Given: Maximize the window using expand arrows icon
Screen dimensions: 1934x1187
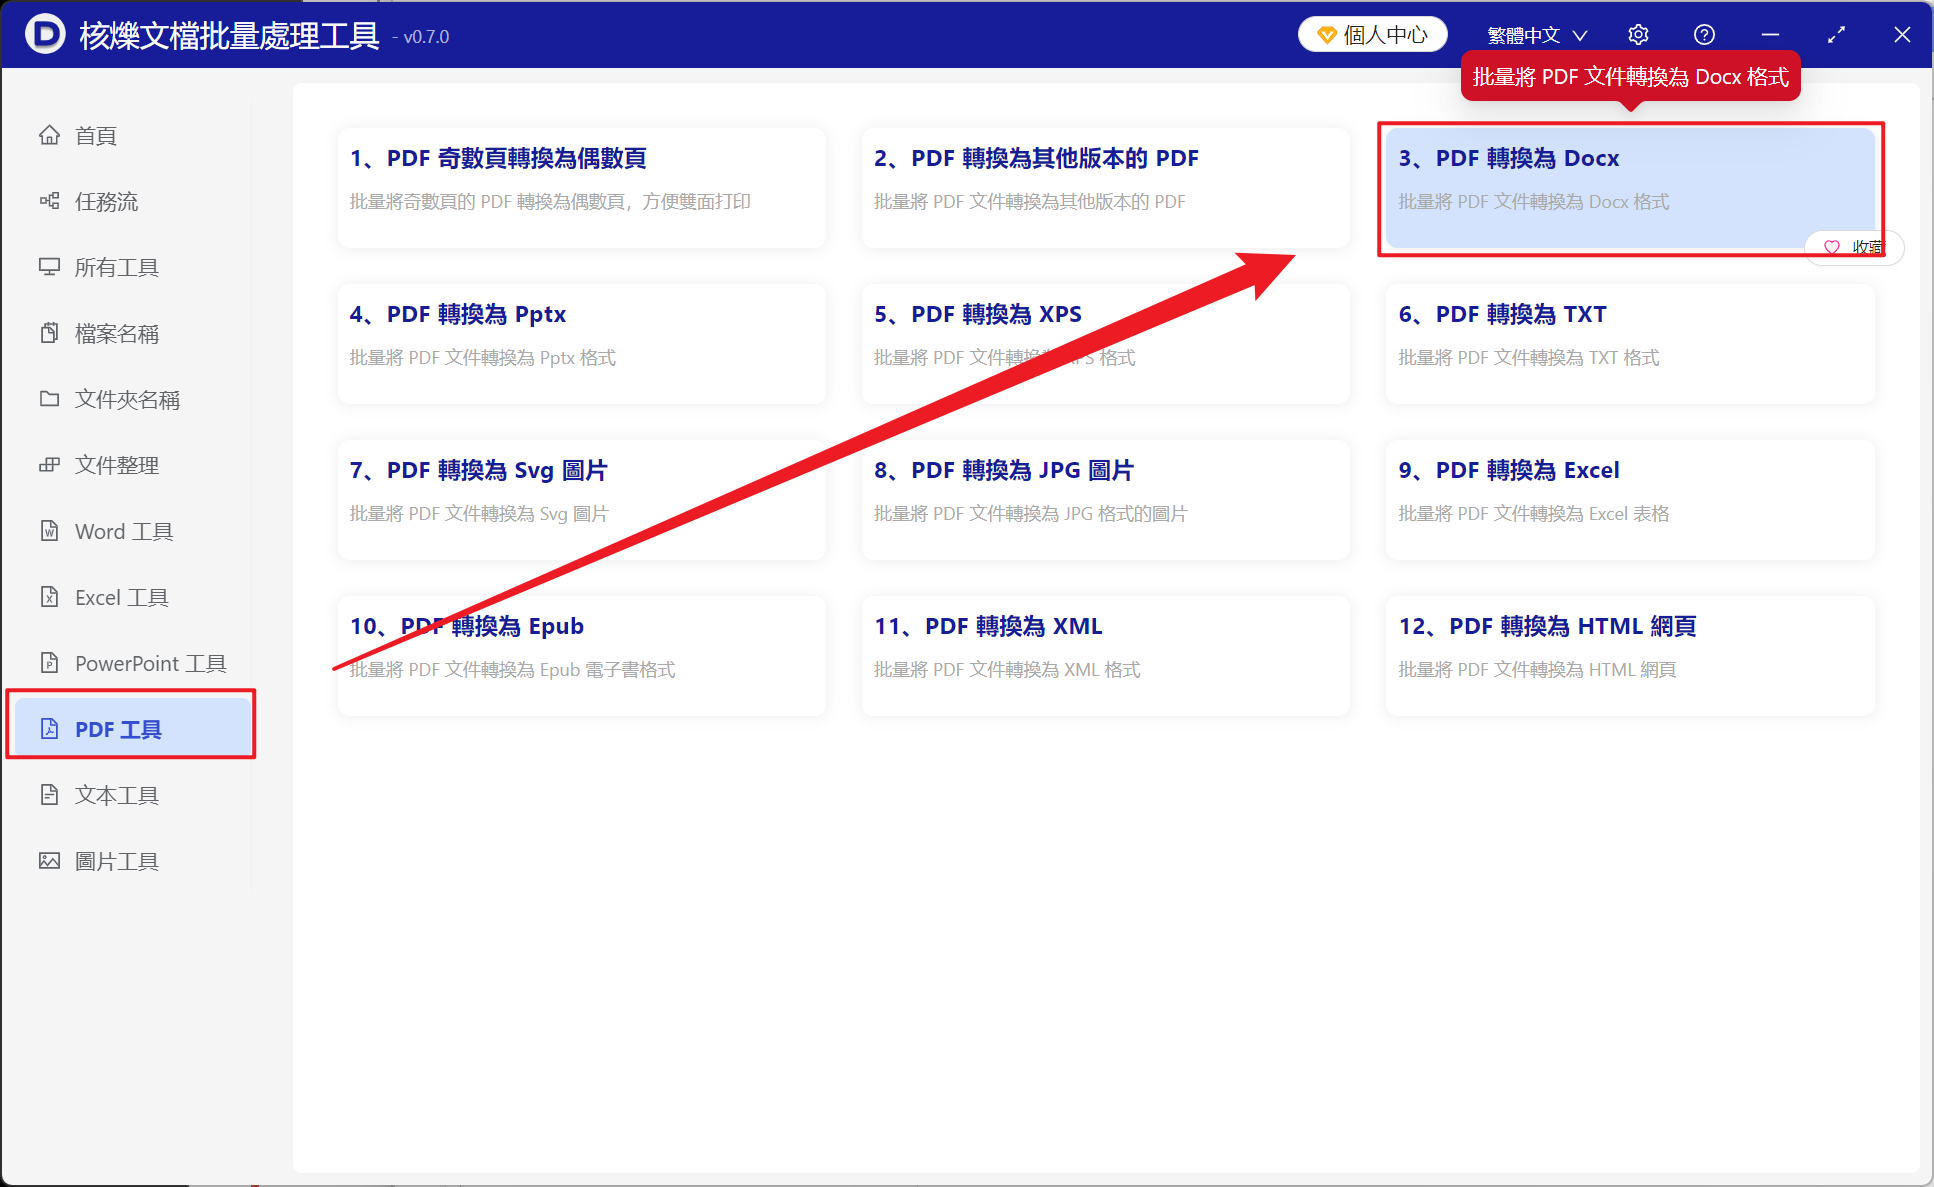Looking at the screenshot, I should (1836, 35).
